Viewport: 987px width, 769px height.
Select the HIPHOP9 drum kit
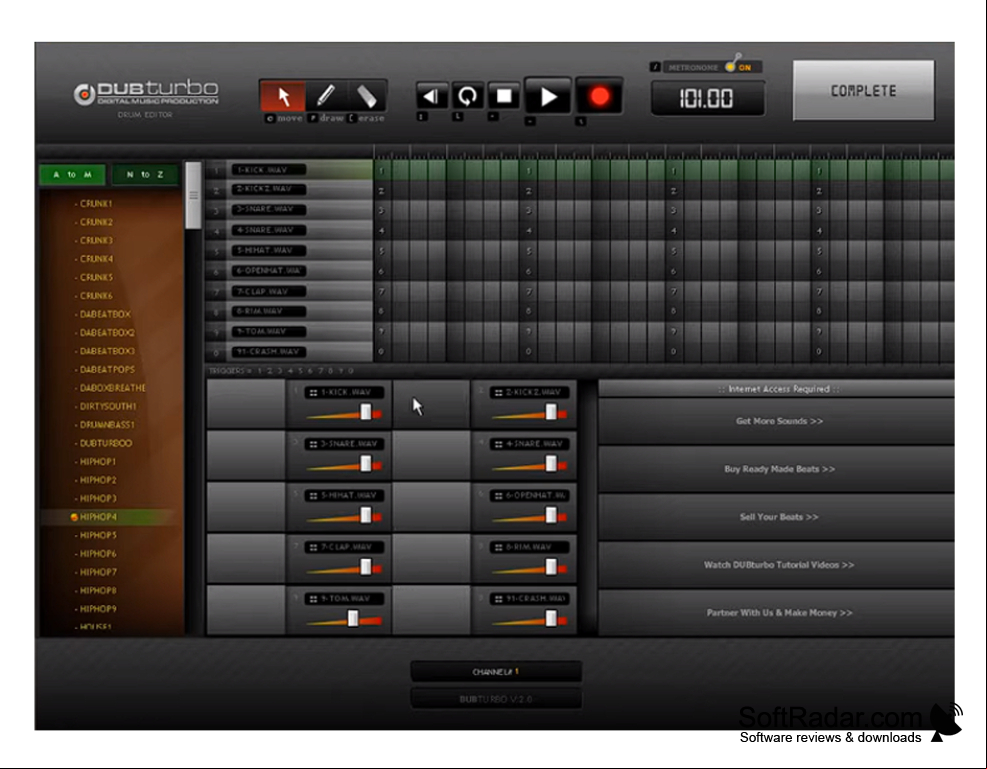(x=98, y=609)
